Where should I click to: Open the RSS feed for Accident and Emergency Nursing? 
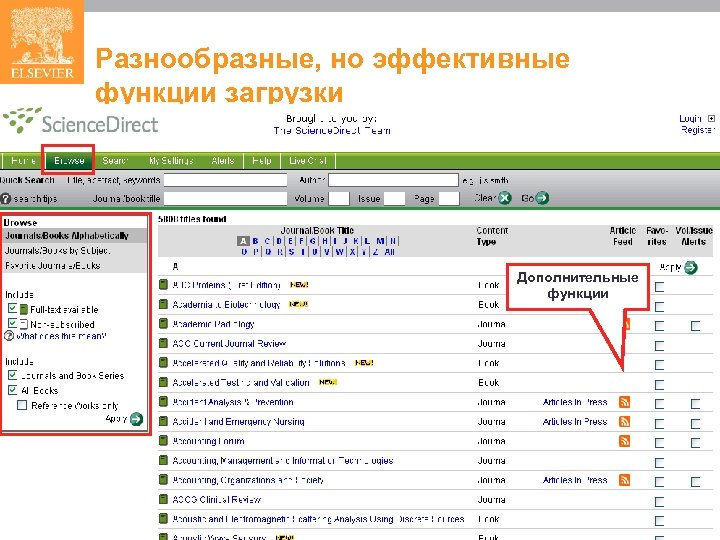(x=624, y=422)
